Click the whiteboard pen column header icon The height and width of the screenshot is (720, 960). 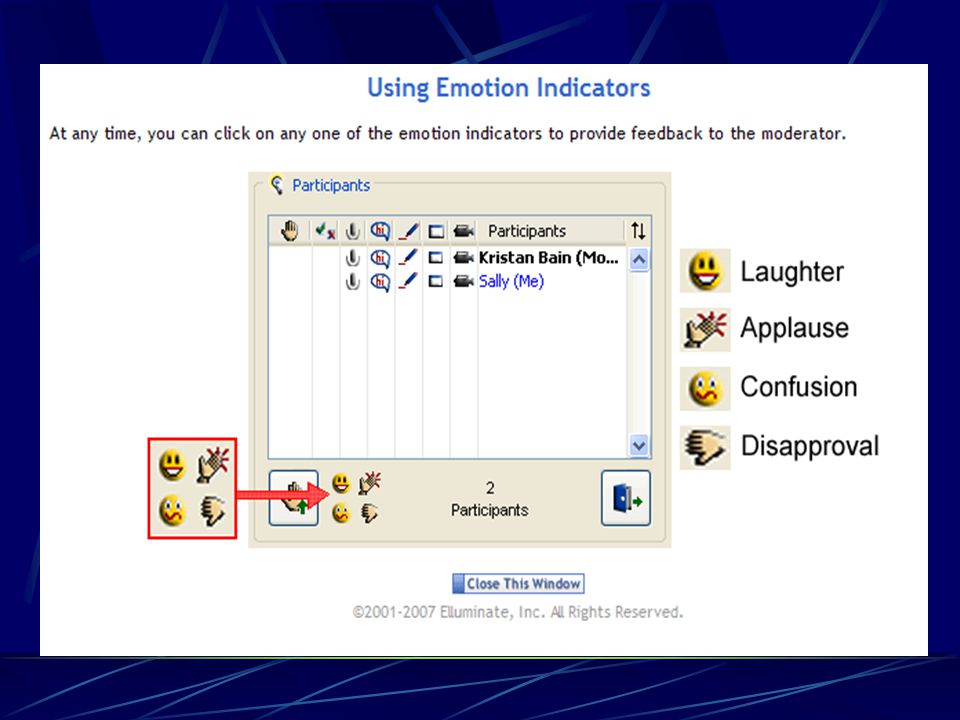408,231
